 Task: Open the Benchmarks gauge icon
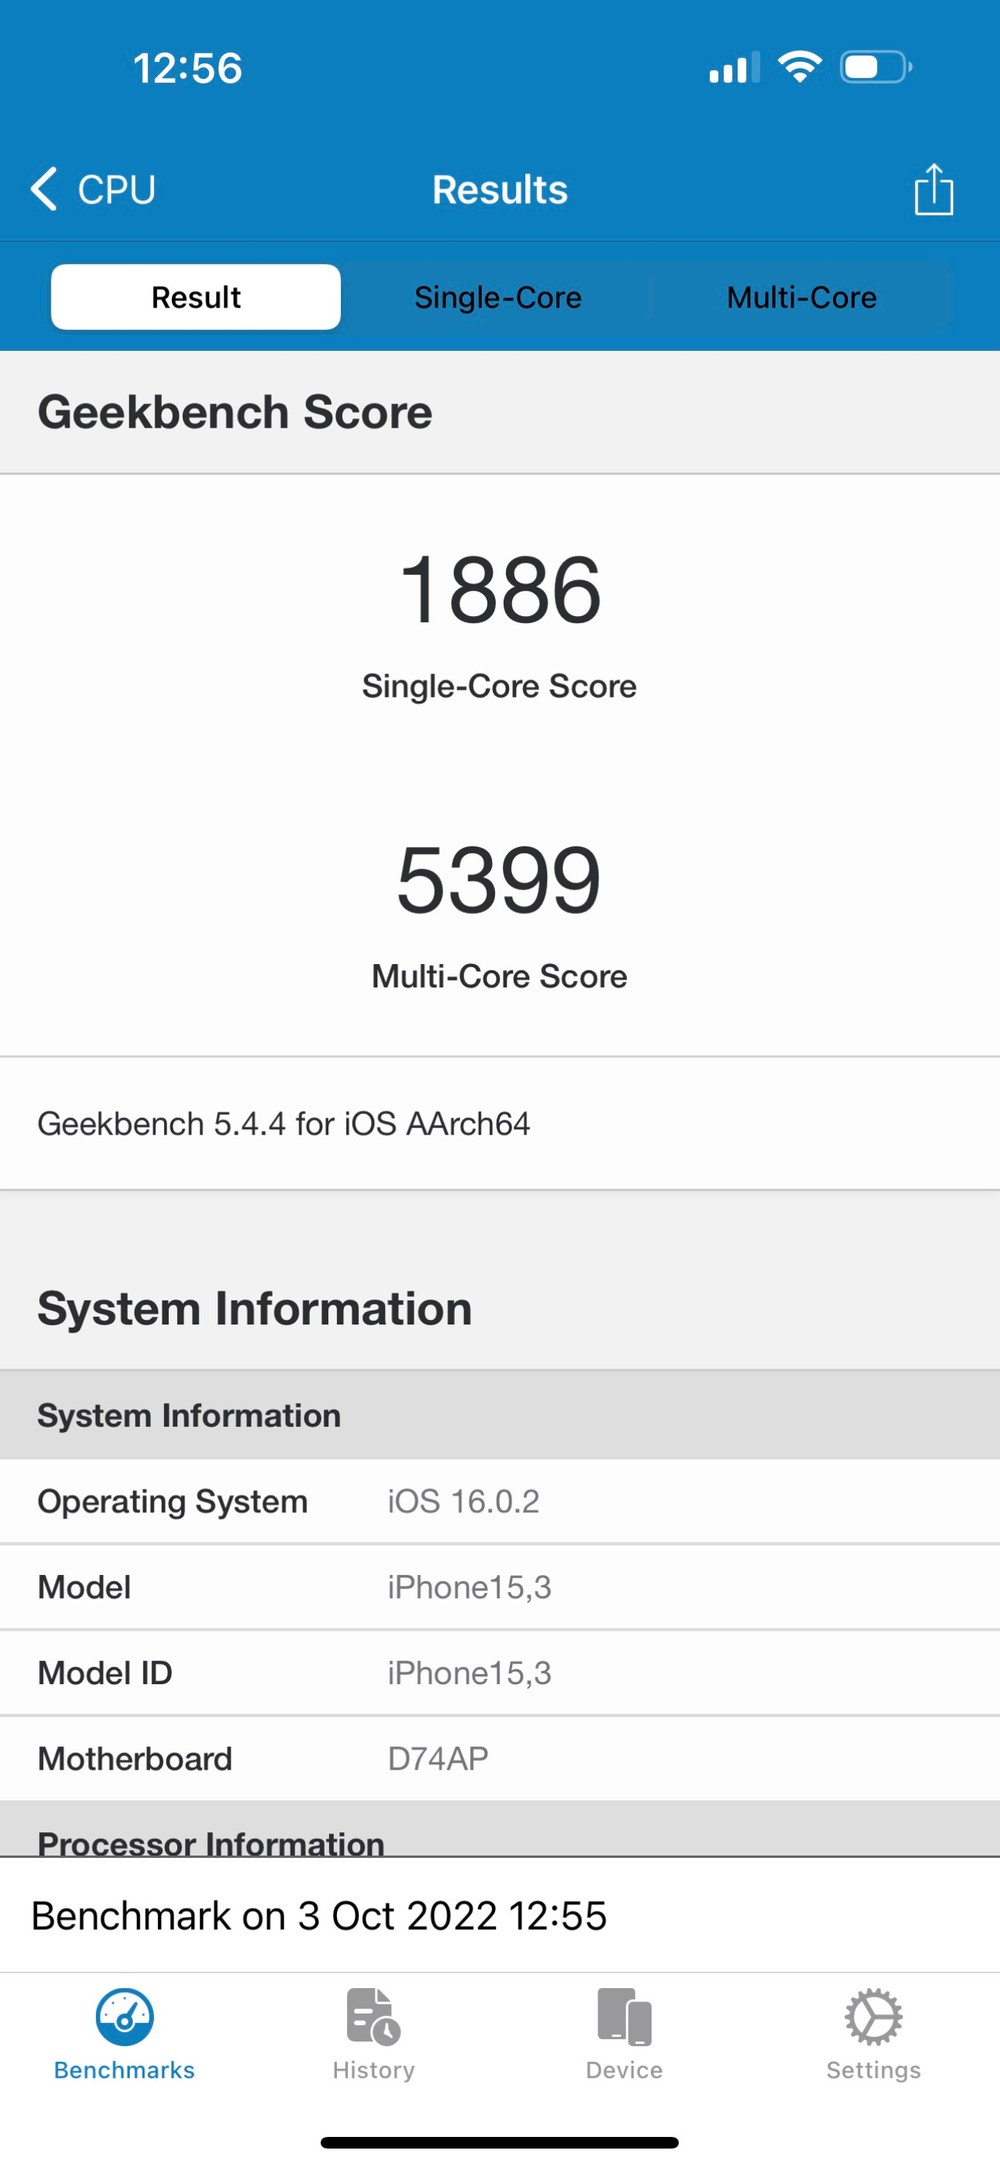125,2017
